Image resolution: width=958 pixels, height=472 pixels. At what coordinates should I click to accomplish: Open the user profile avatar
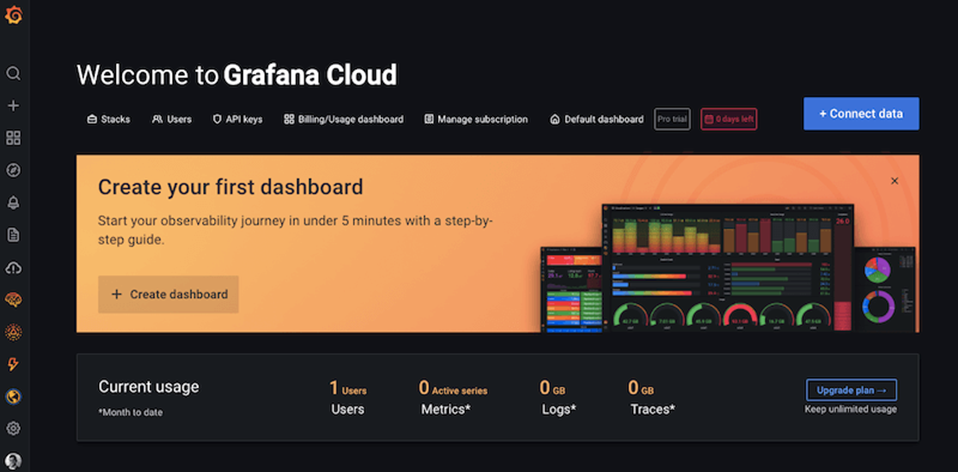(x=14, y=461)
